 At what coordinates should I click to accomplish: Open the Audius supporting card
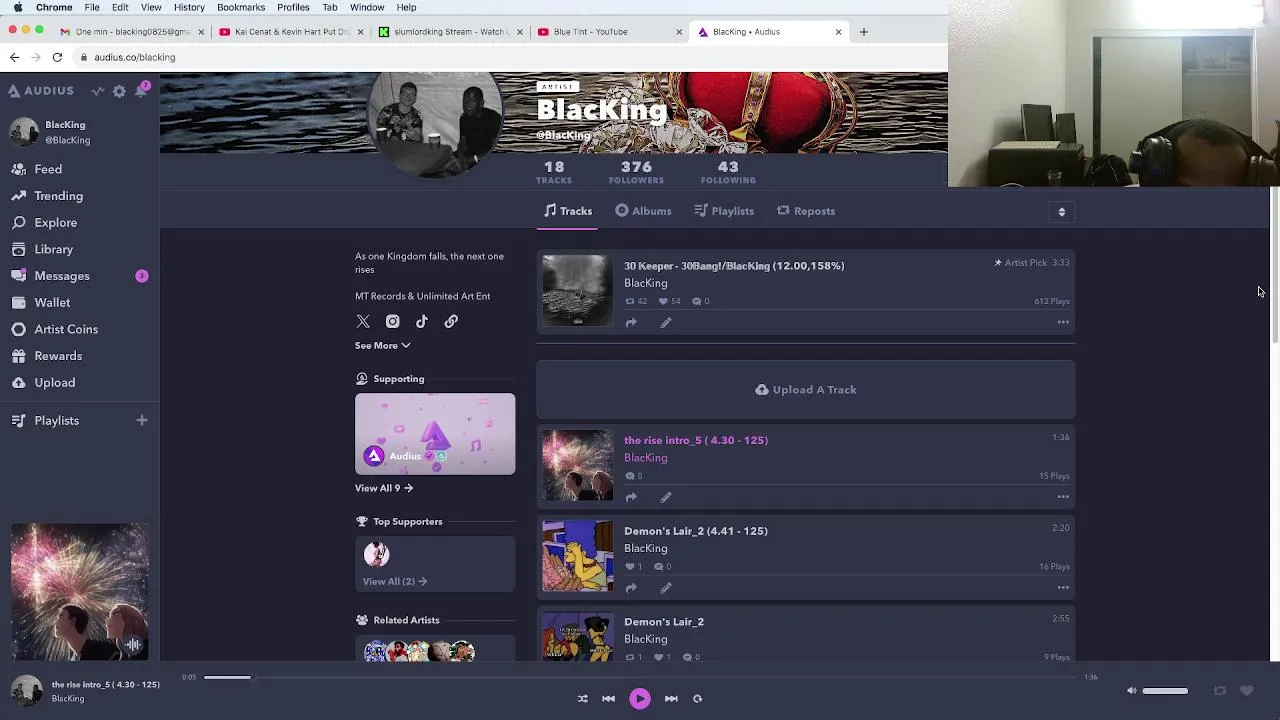coord(435,434)
